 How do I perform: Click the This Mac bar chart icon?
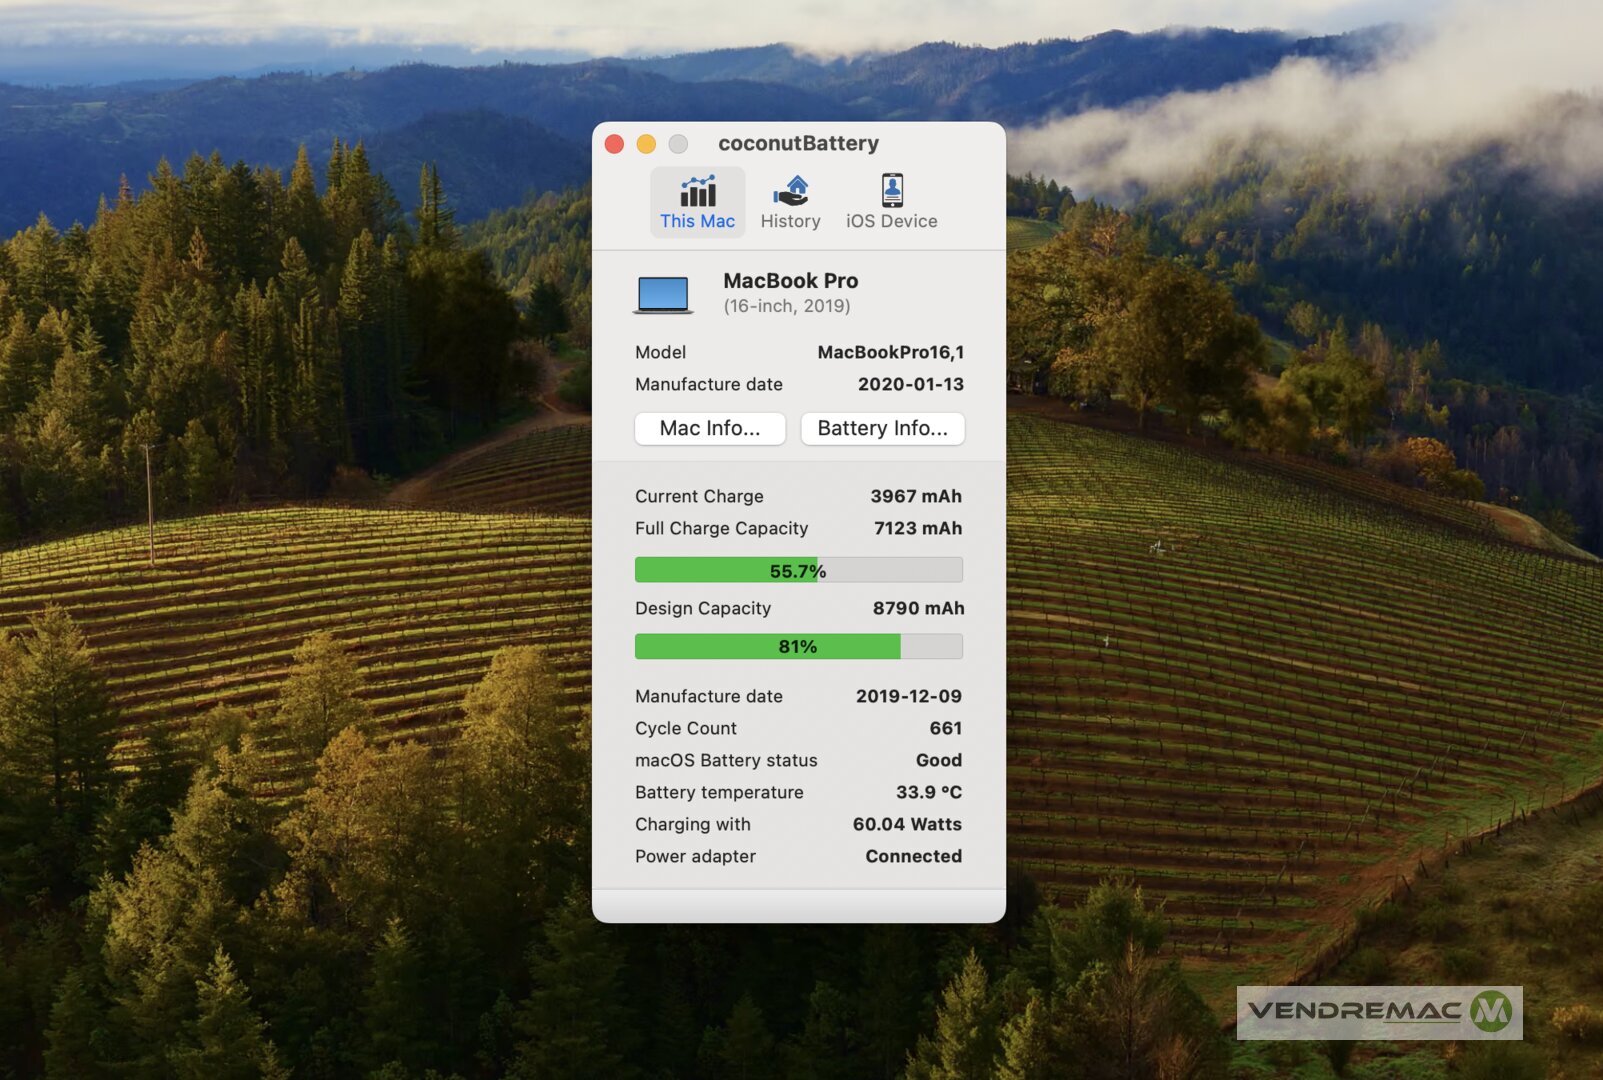(697, 191)
